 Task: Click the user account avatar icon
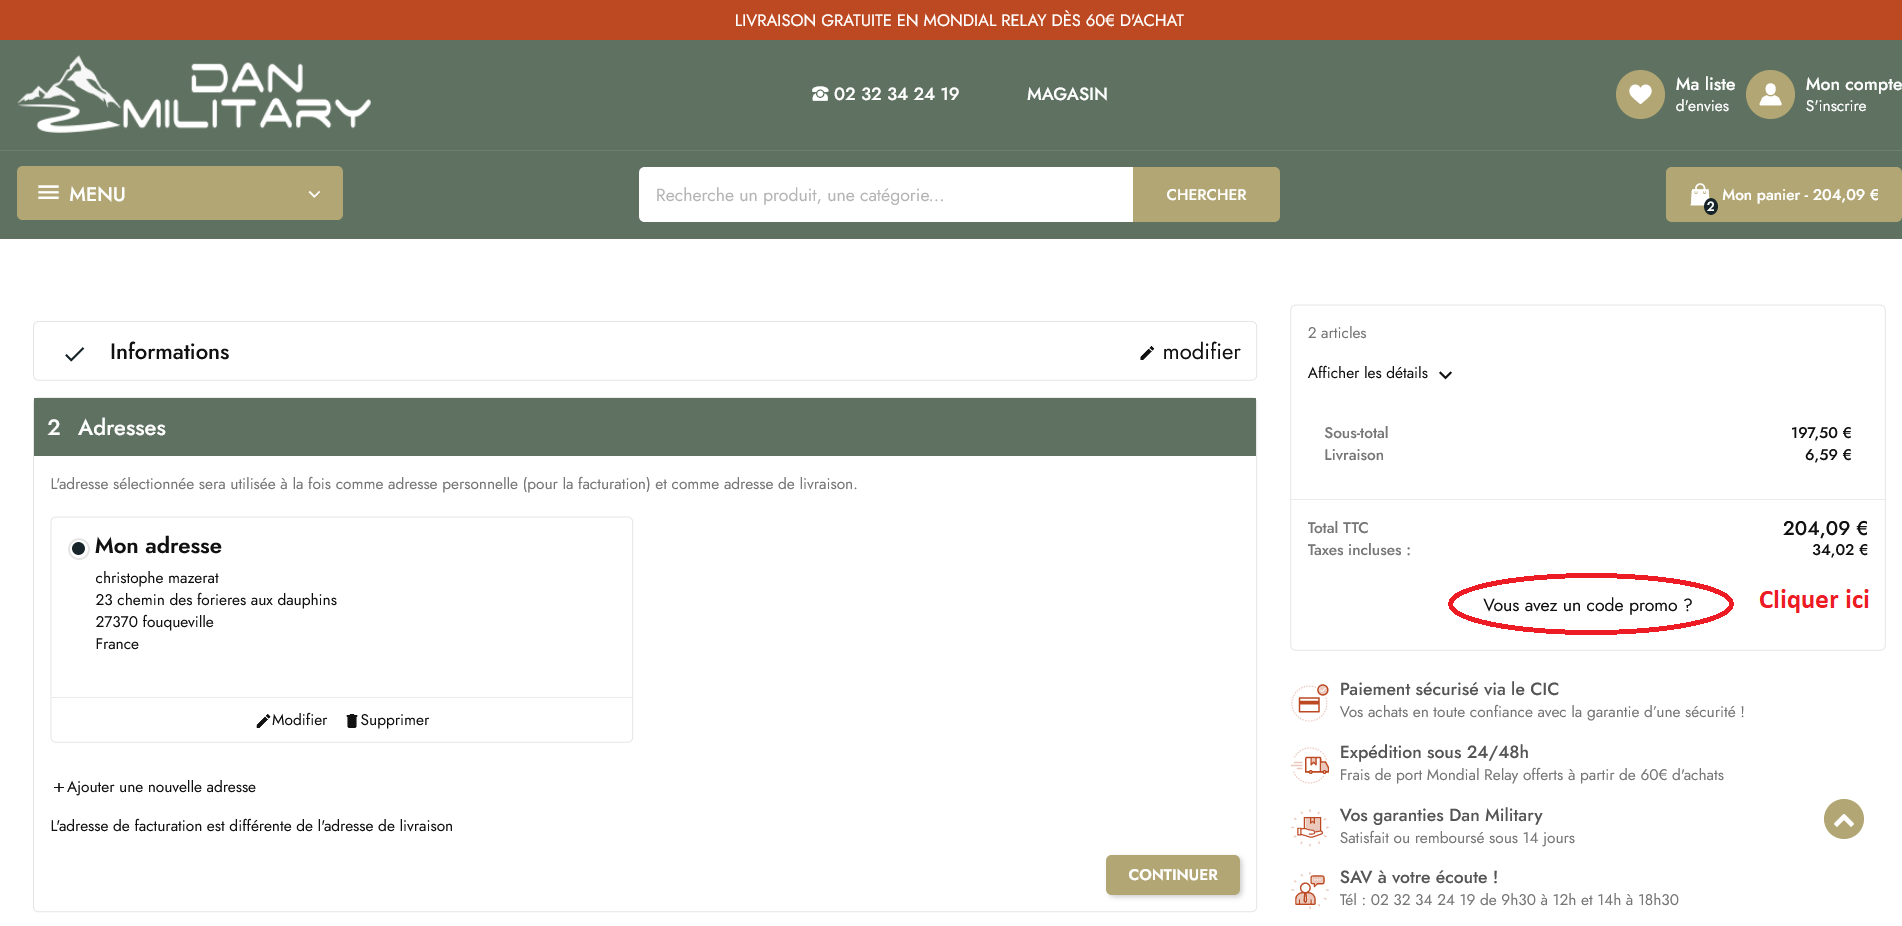tap(1770, 95)
